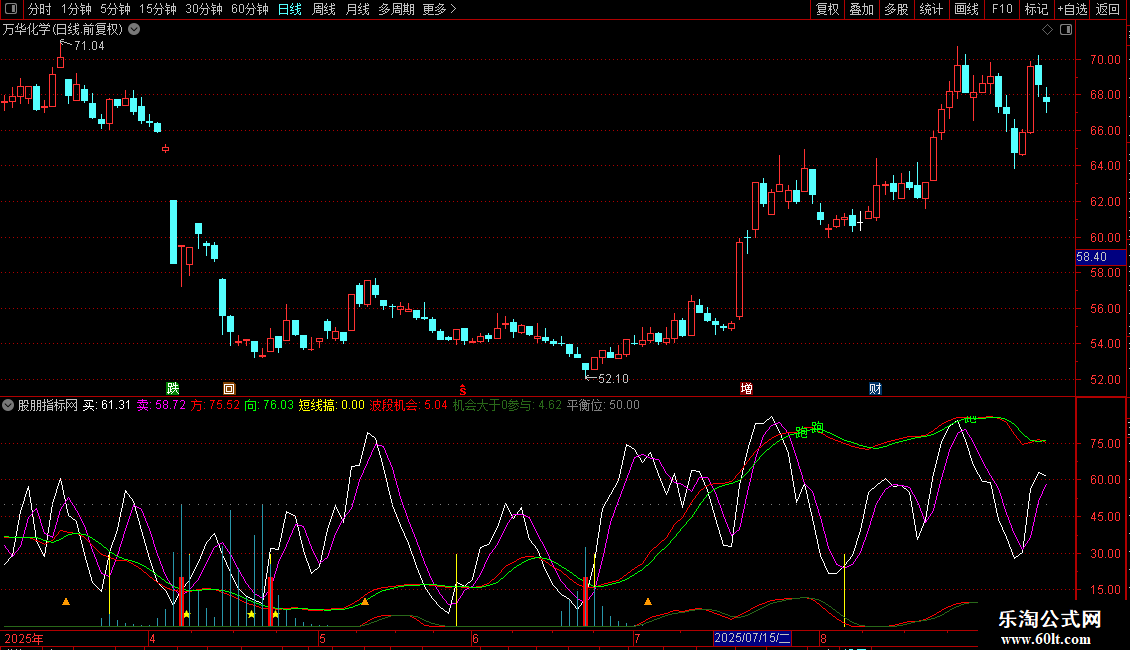
Task: Click the 2025/07/15/二 date label
Action: coord(752,638)
